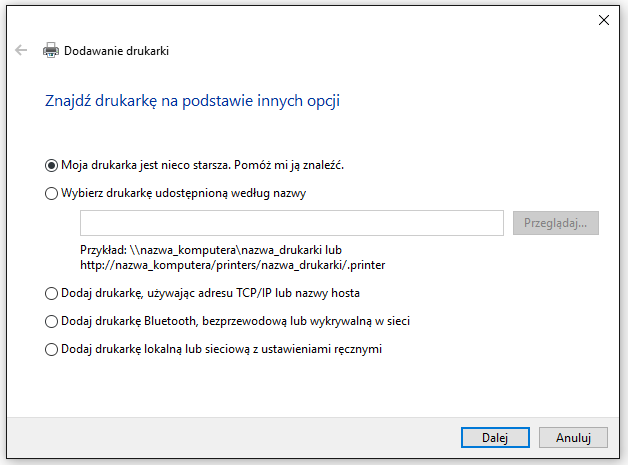
Task: Click label text 'bezprzewodową lub wykrywalną w sieci'
Action: (x=306, y=321)
